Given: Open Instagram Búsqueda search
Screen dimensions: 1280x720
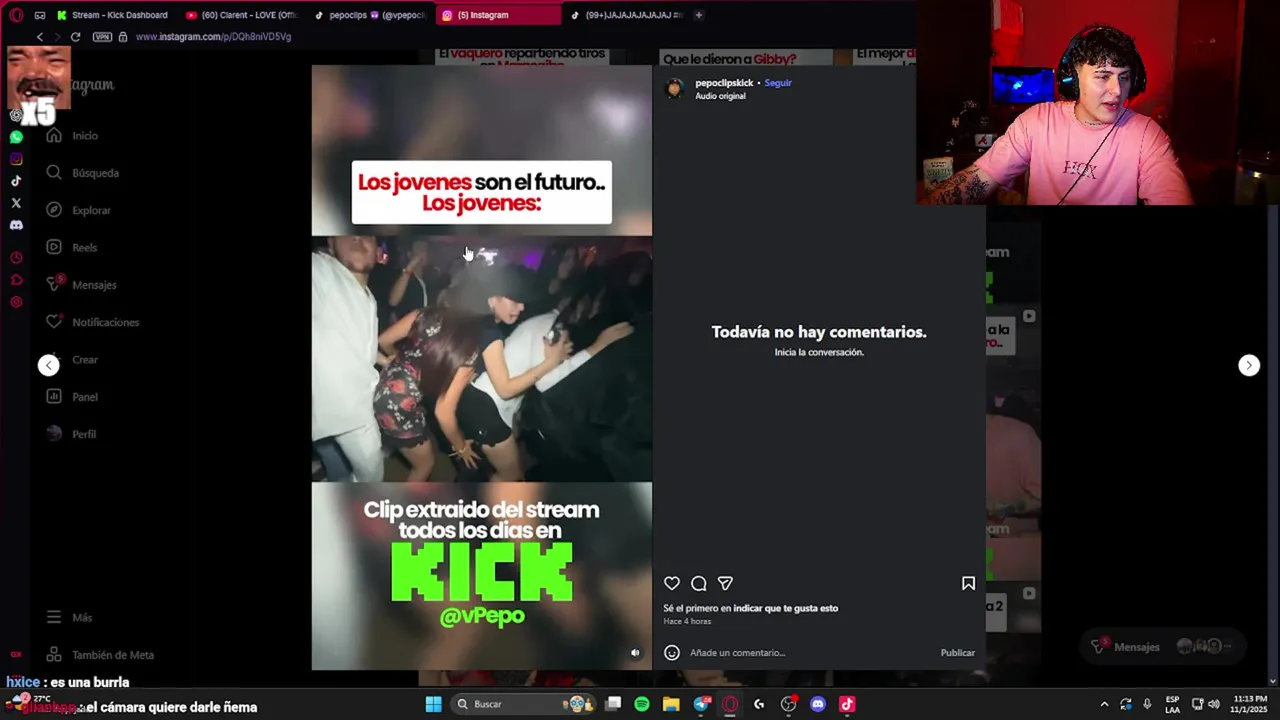Looking at the screenshot, I should point(82,173).
